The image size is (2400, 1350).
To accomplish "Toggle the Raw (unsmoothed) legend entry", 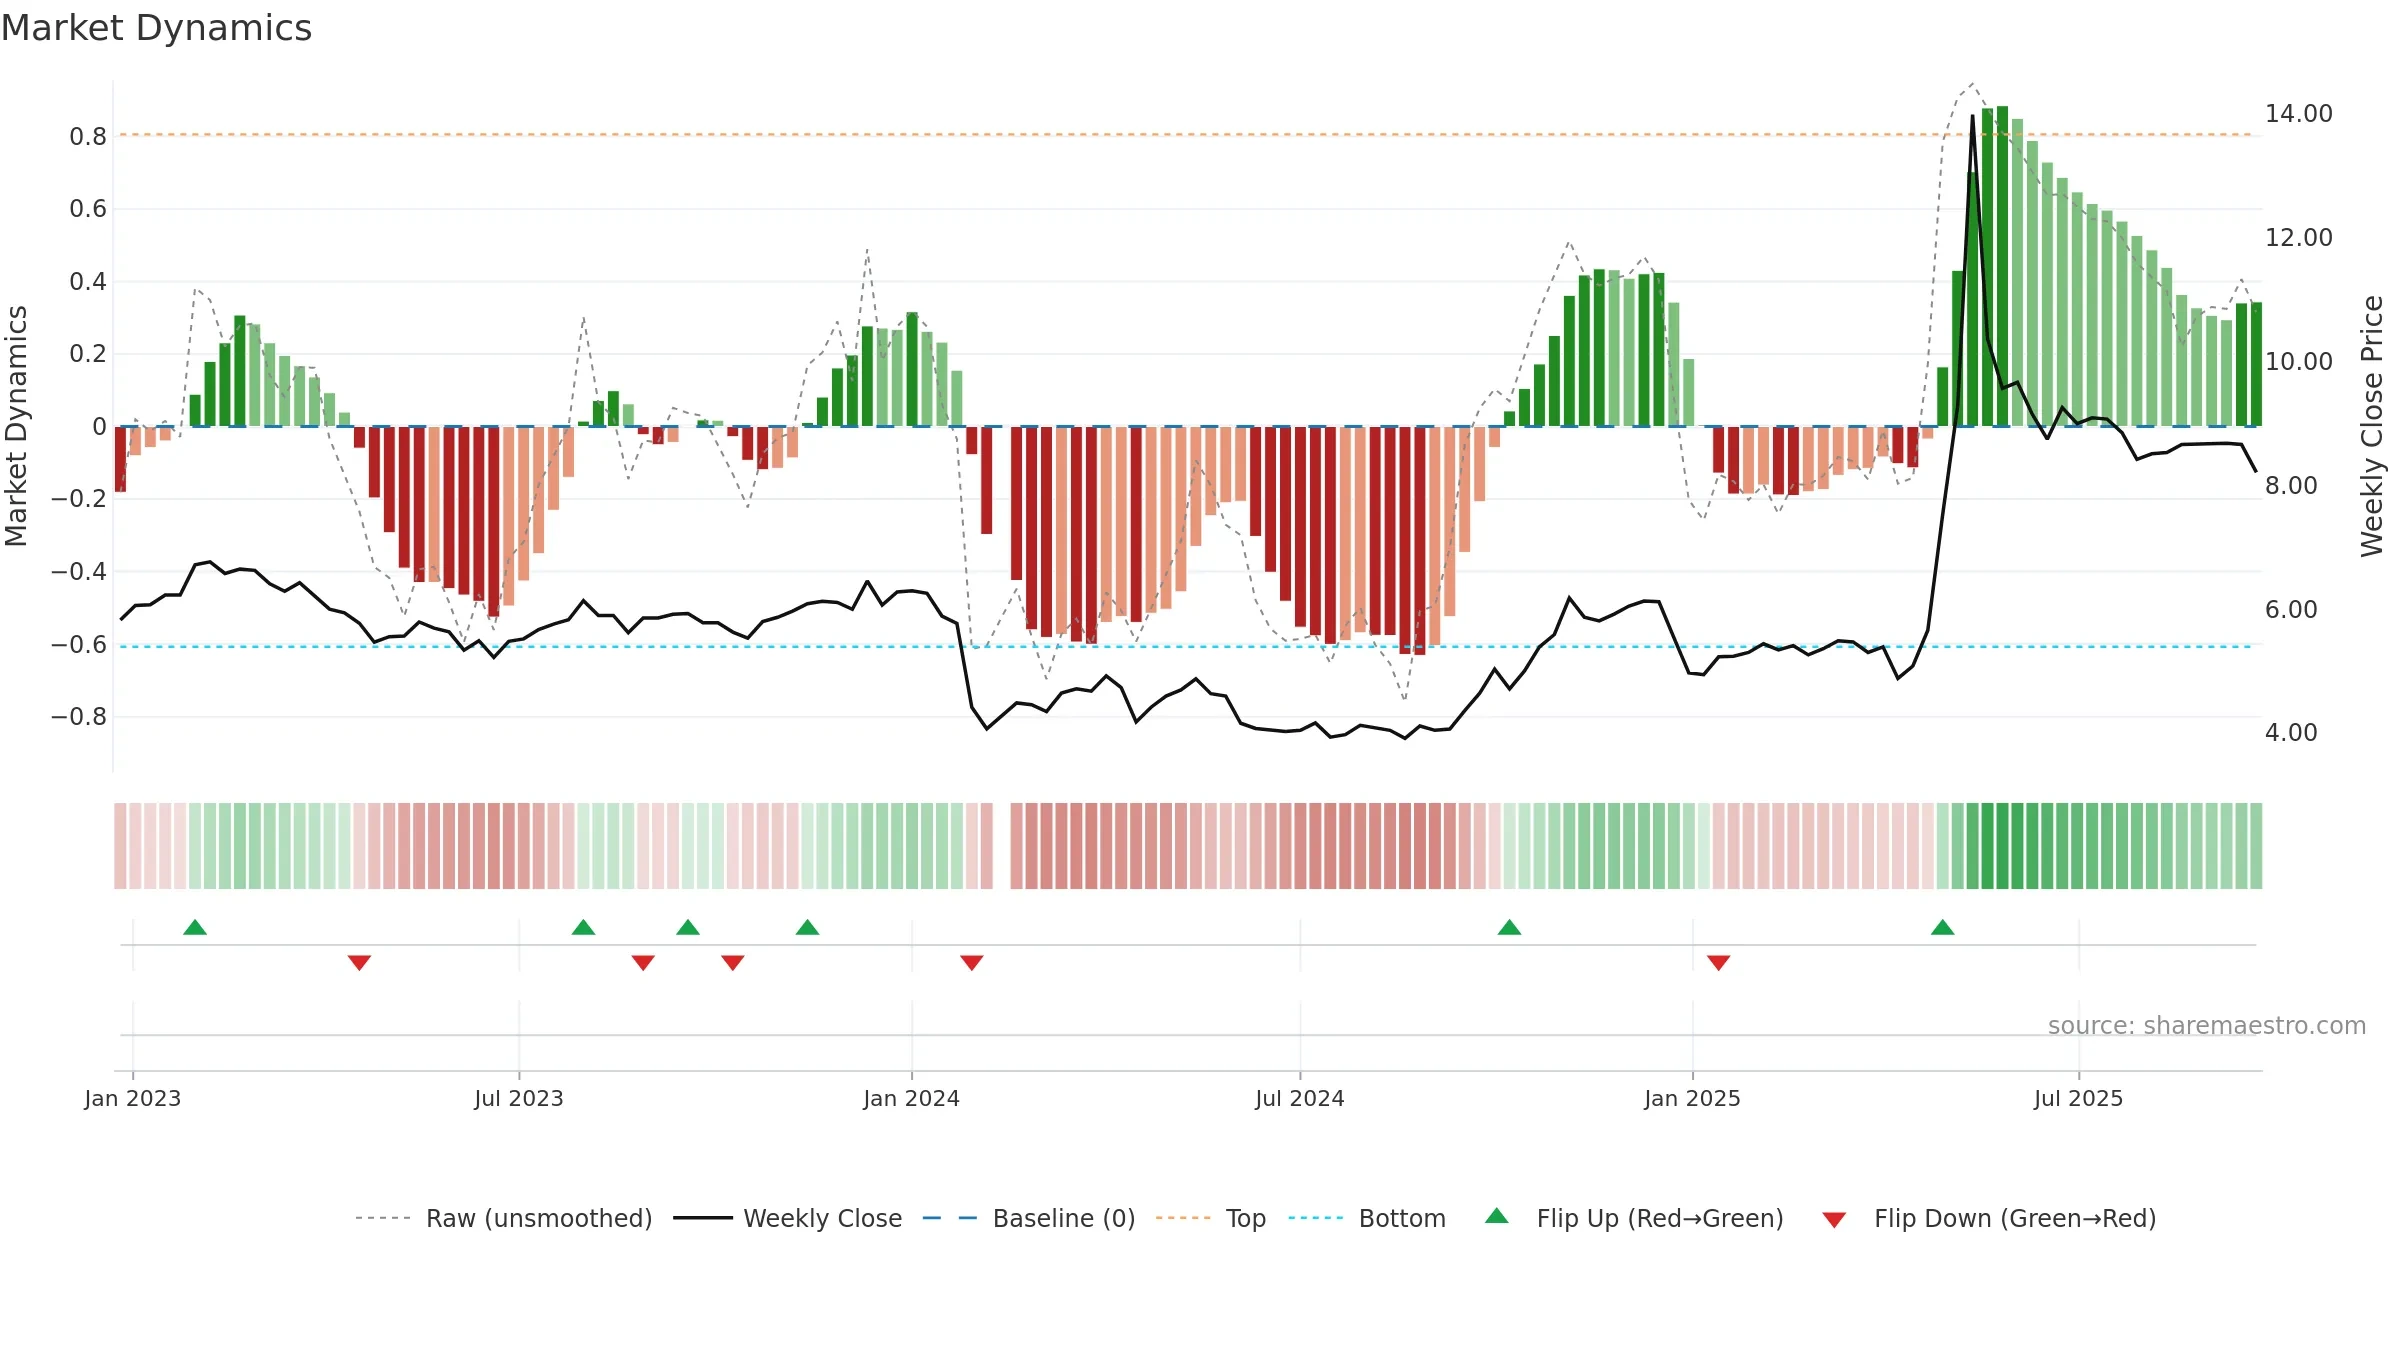I will tap(503, 1218).
